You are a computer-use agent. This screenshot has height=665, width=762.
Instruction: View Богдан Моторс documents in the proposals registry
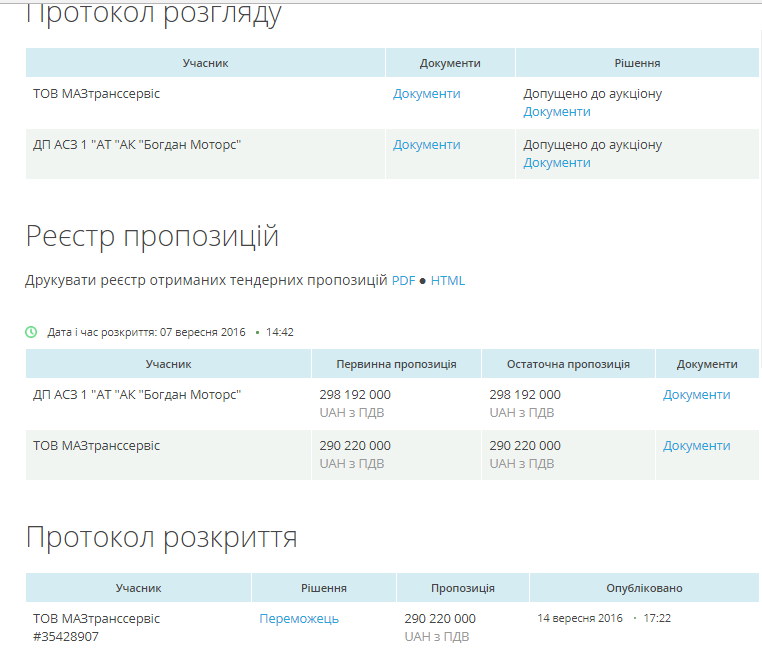coord(696,395)
